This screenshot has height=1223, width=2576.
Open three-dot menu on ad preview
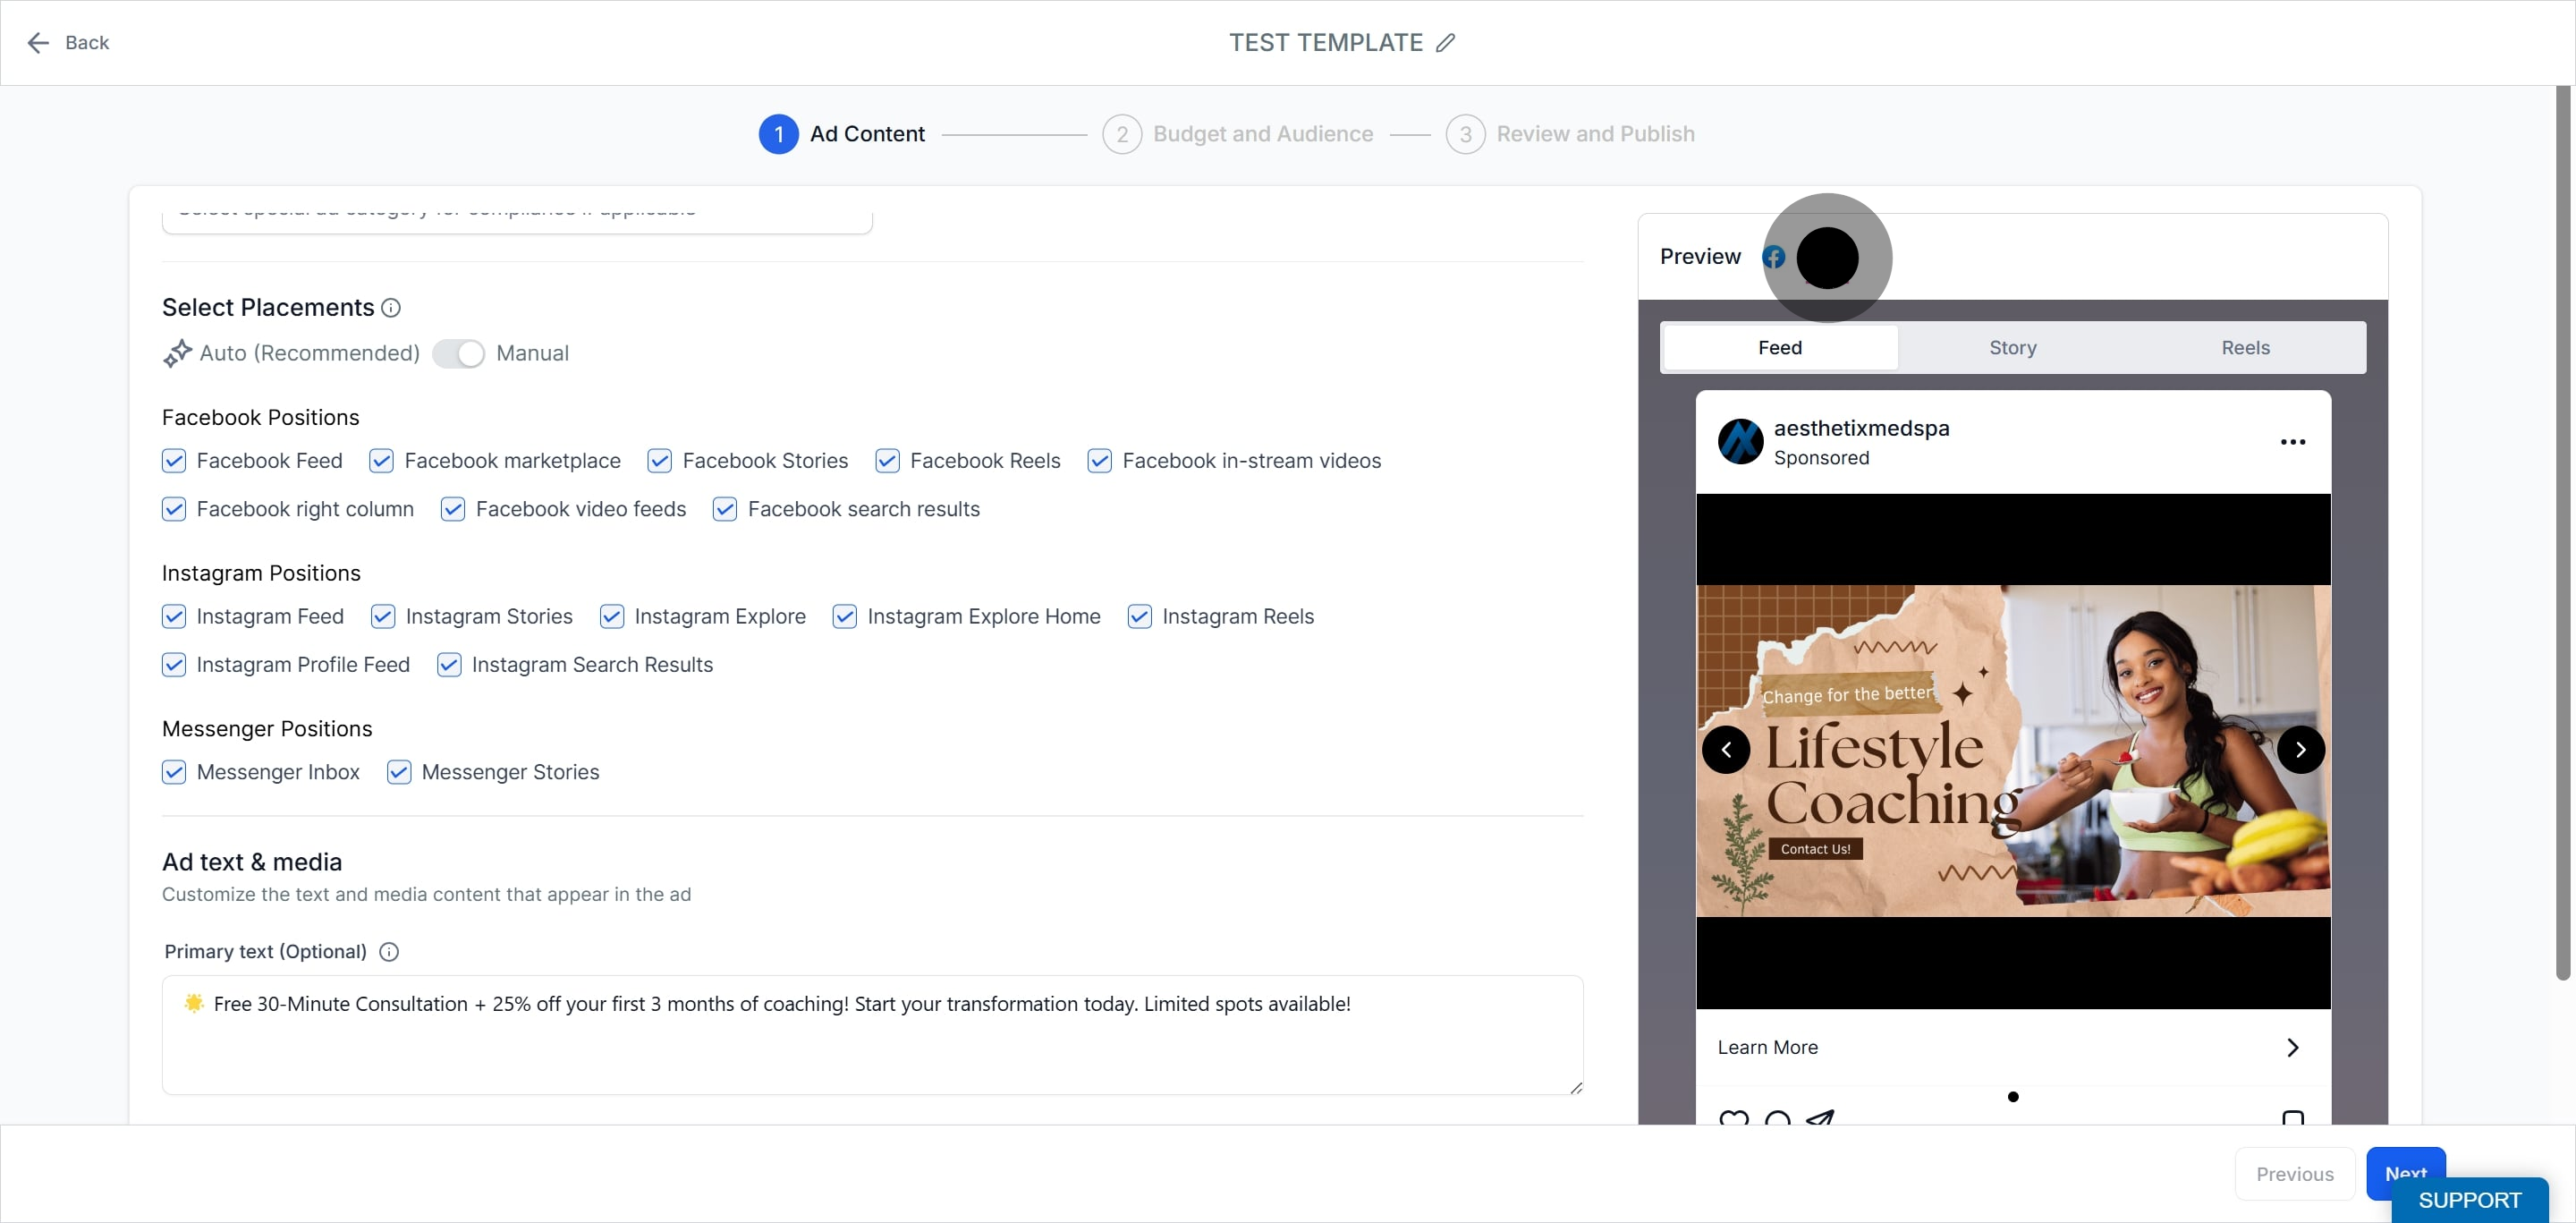tap(2292, 442)
